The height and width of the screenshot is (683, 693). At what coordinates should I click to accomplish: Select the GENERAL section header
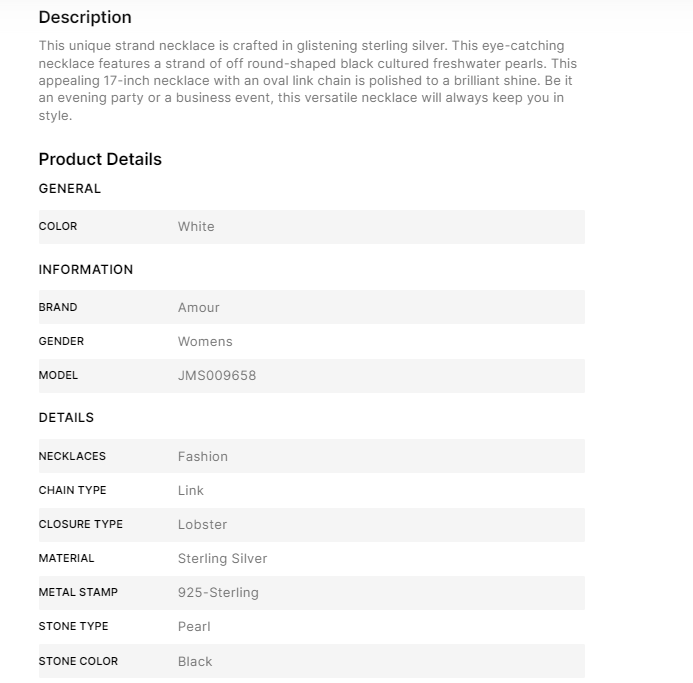coord(70,188)
